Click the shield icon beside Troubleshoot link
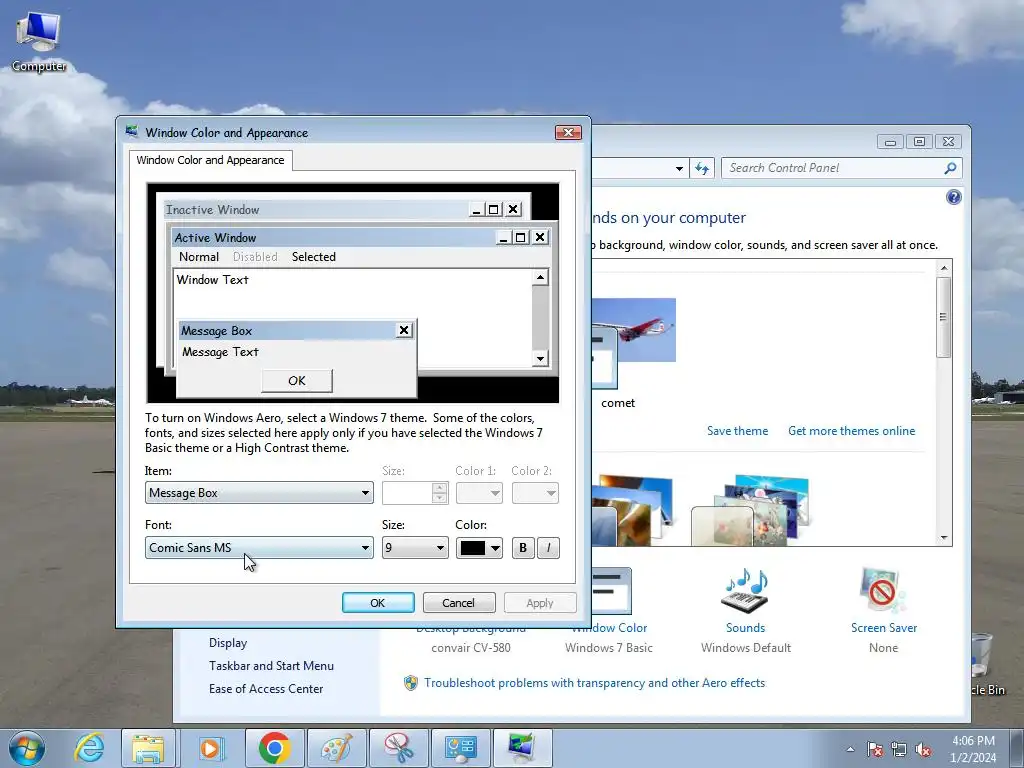 tap(411, 683)
